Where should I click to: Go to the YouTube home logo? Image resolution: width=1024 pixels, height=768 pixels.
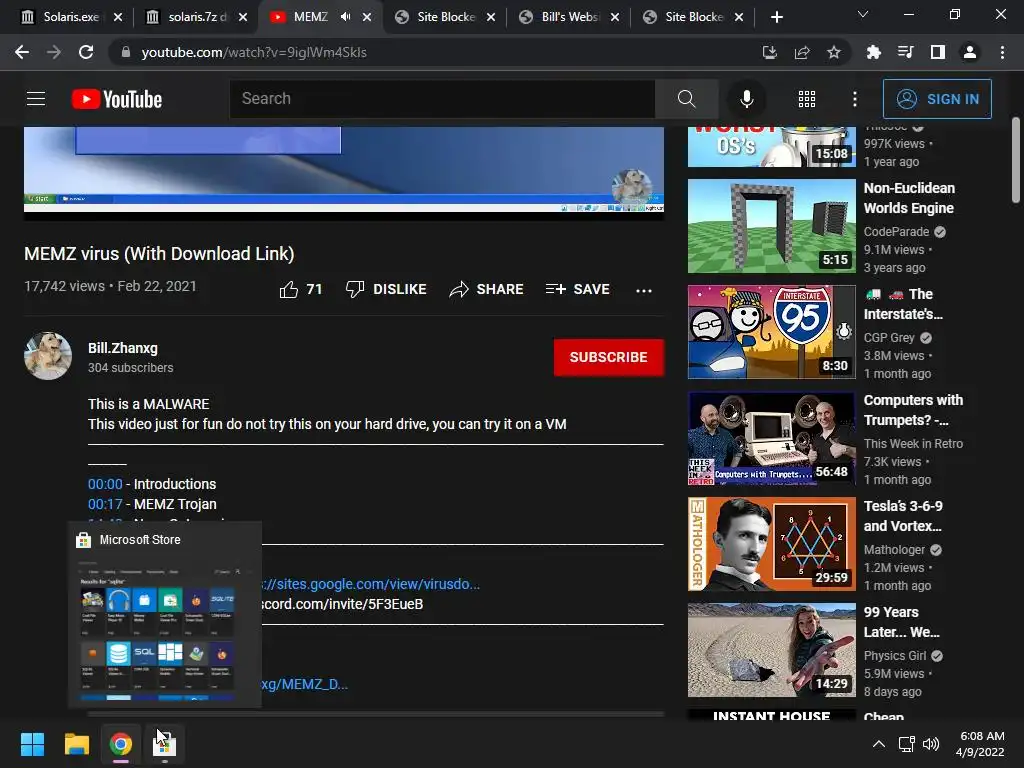(117, 99)
